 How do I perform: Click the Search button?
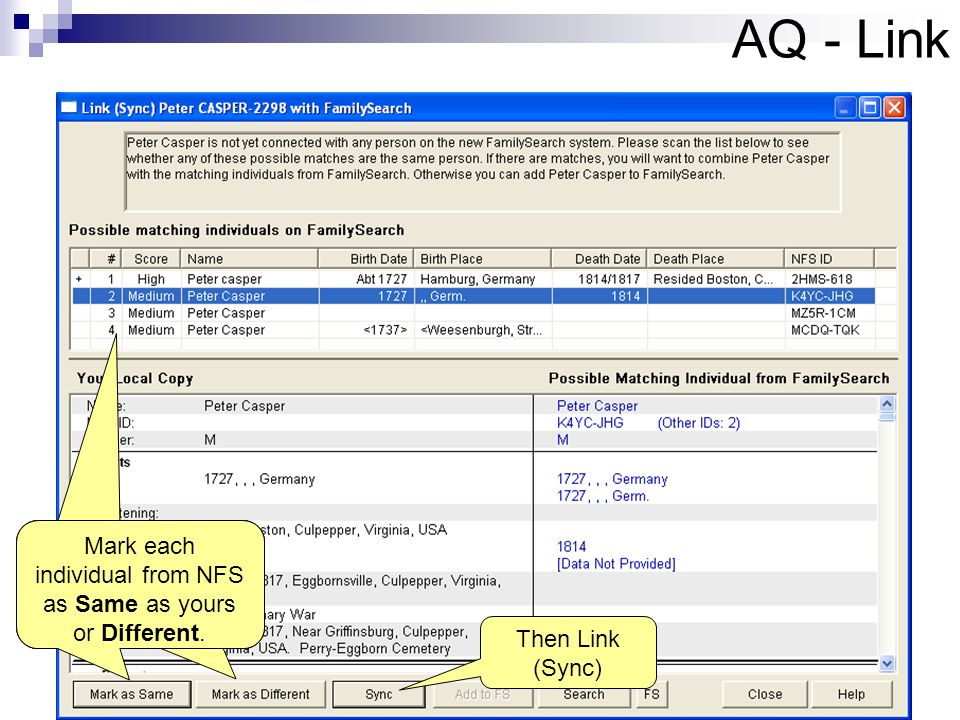[583, 694]
